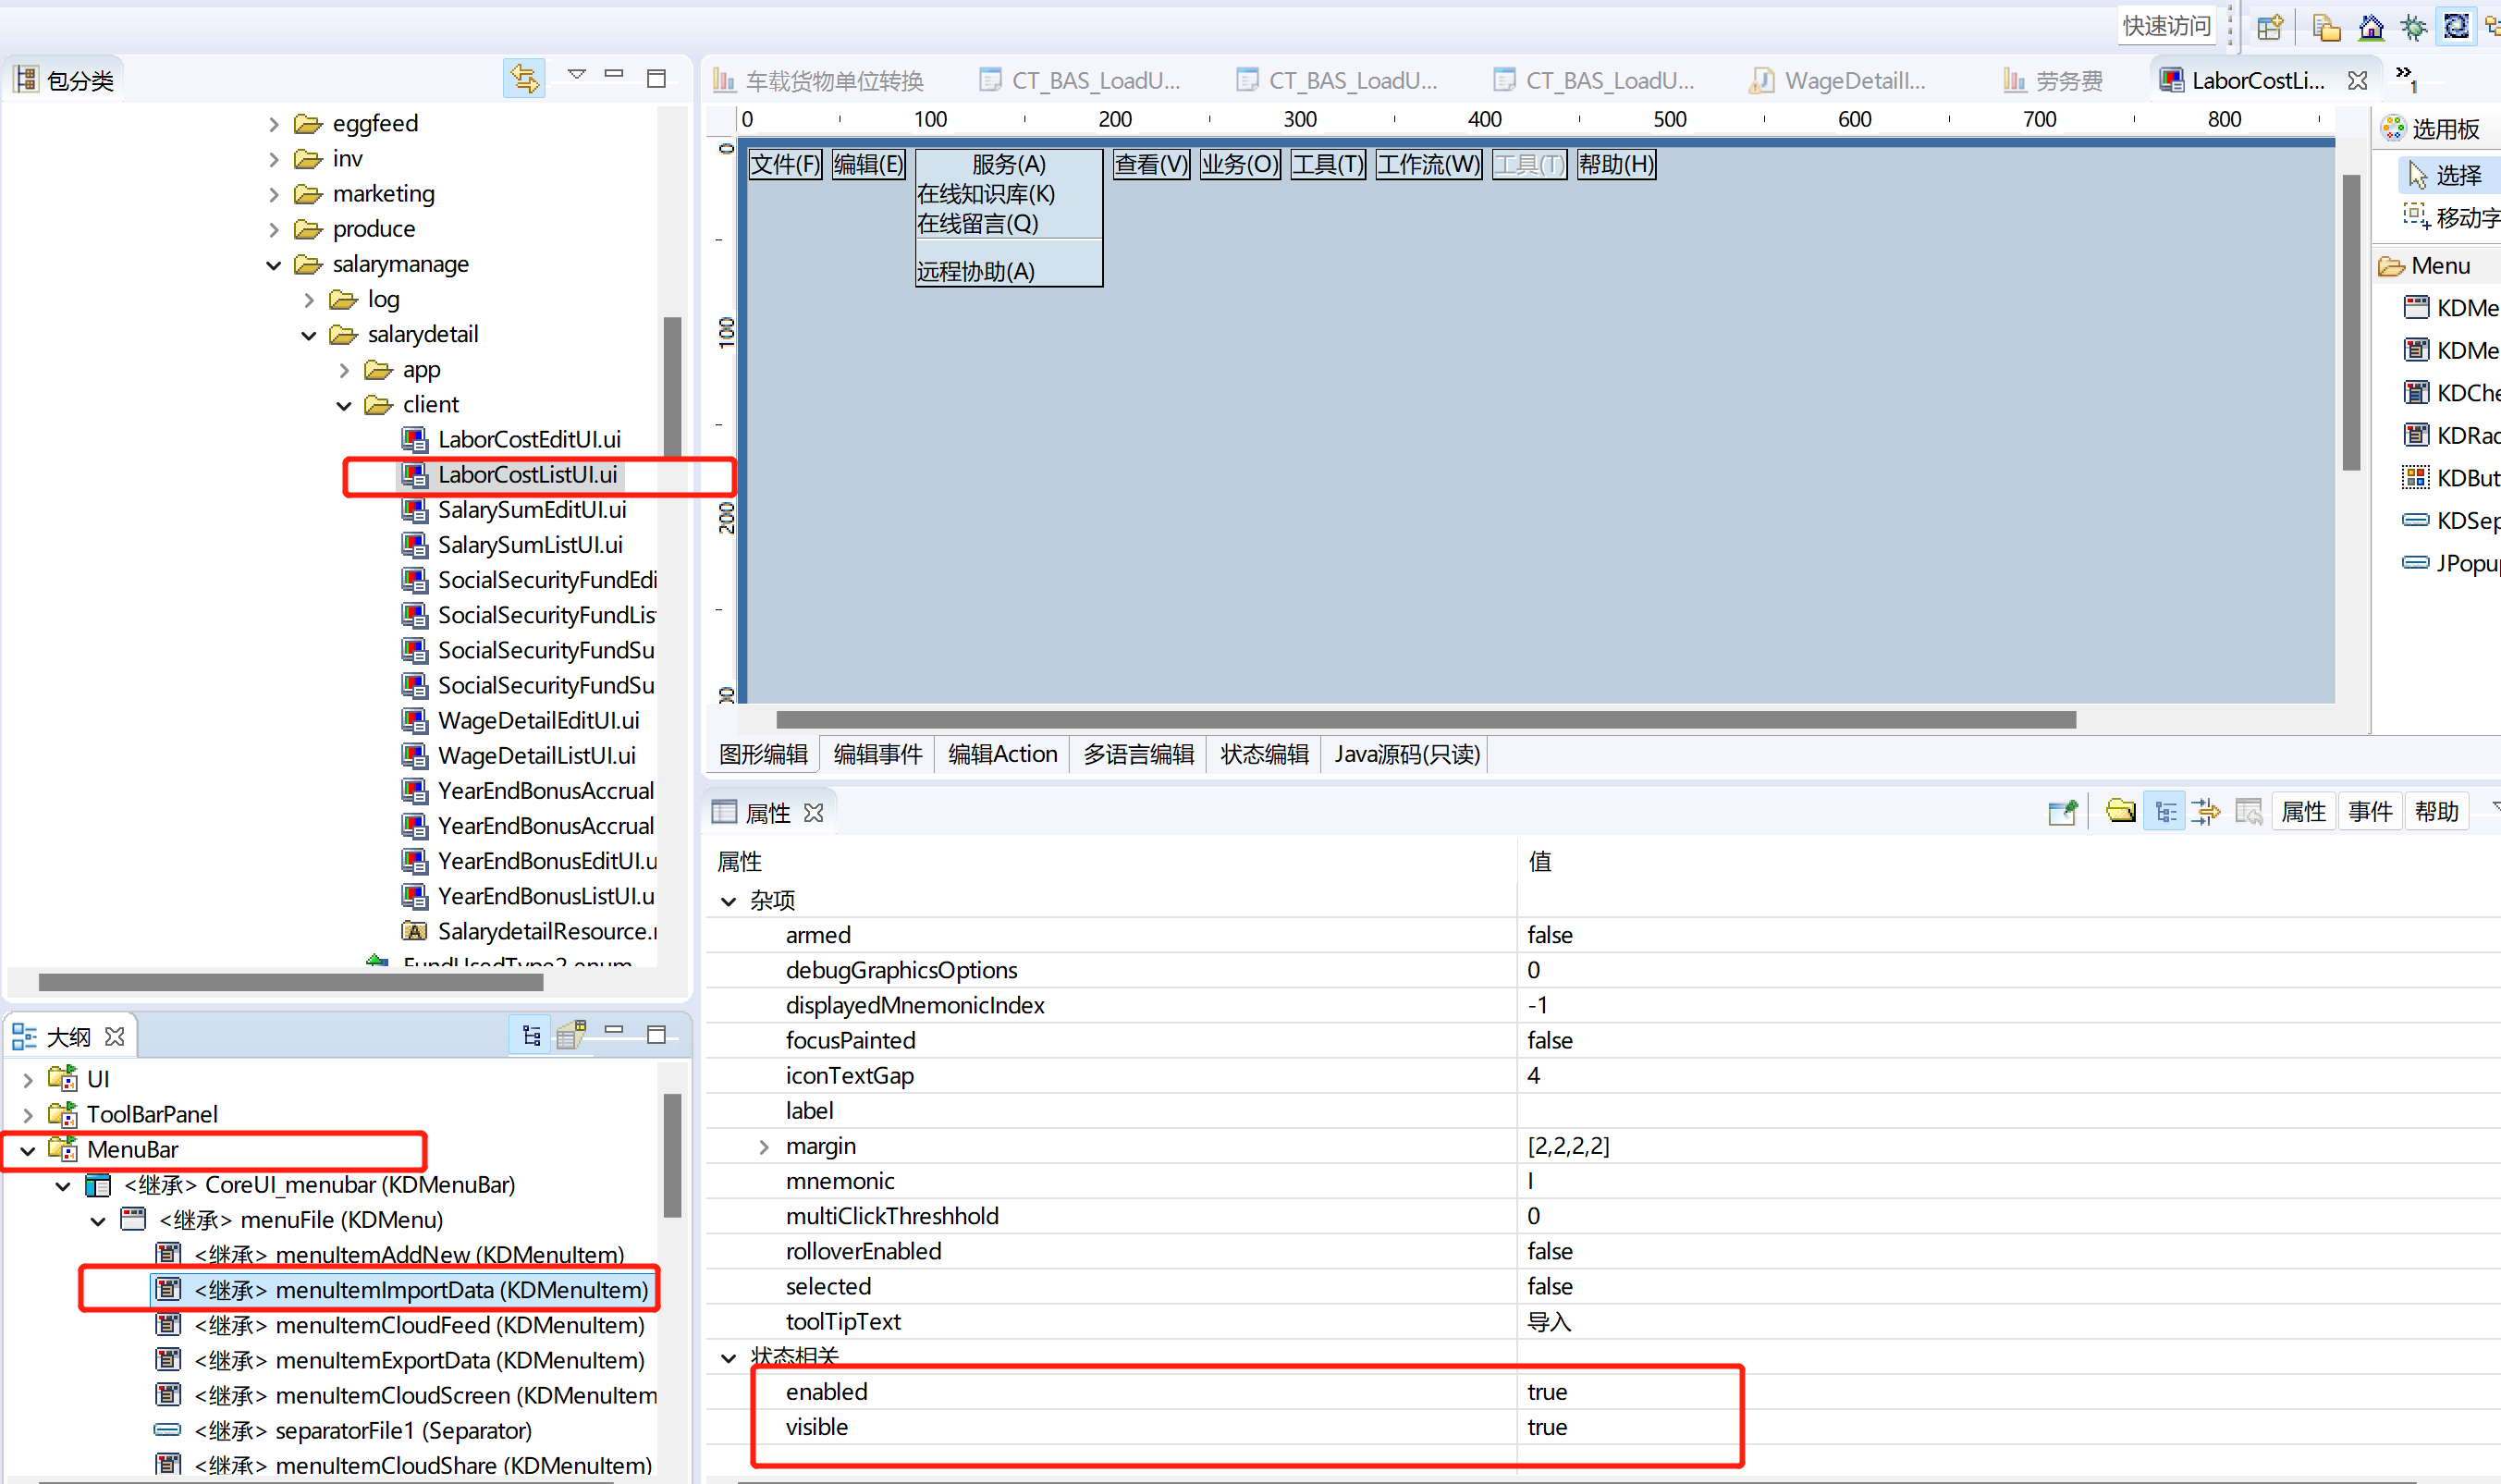Click the Debug perspective bug icon

[2413, 27]
